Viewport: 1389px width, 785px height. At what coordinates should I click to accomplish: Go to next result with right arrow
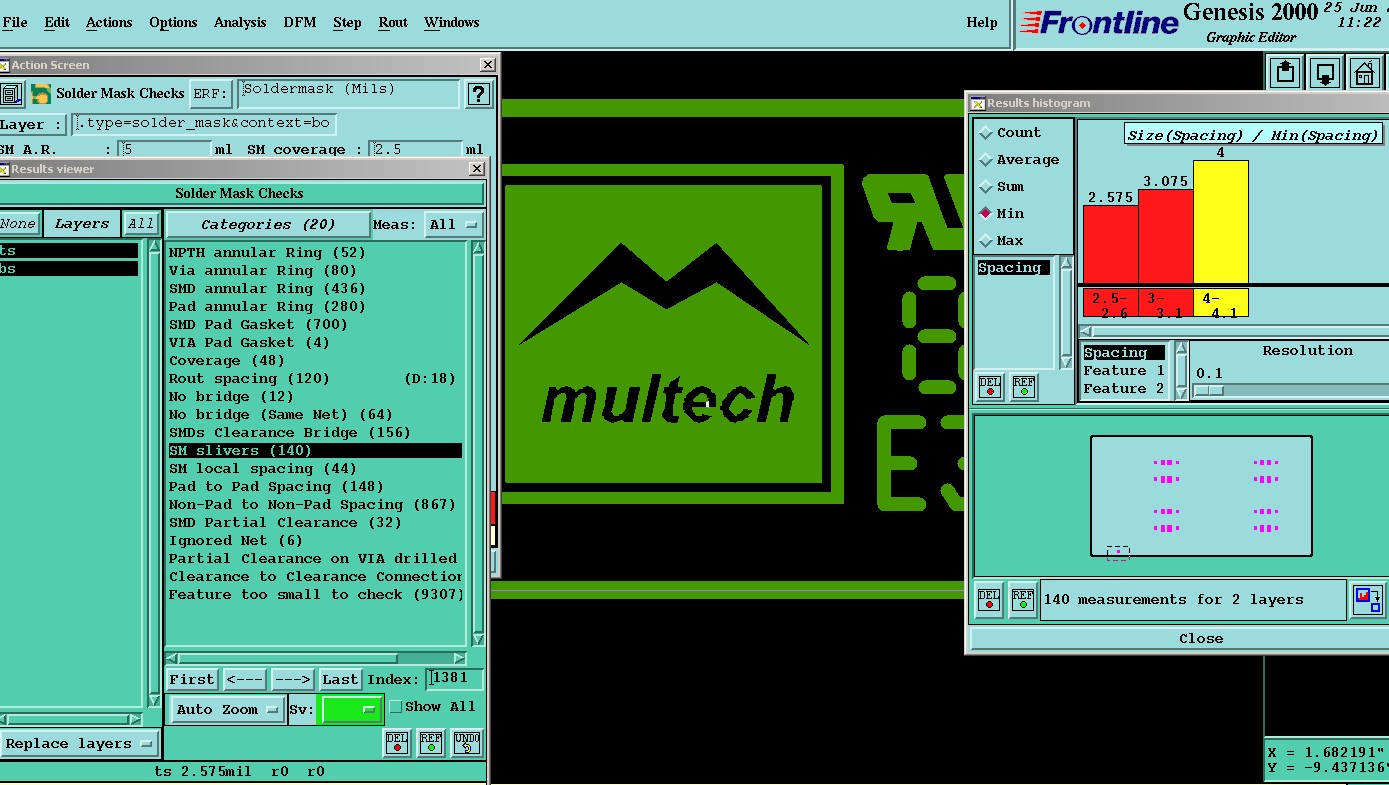[292, 679]
